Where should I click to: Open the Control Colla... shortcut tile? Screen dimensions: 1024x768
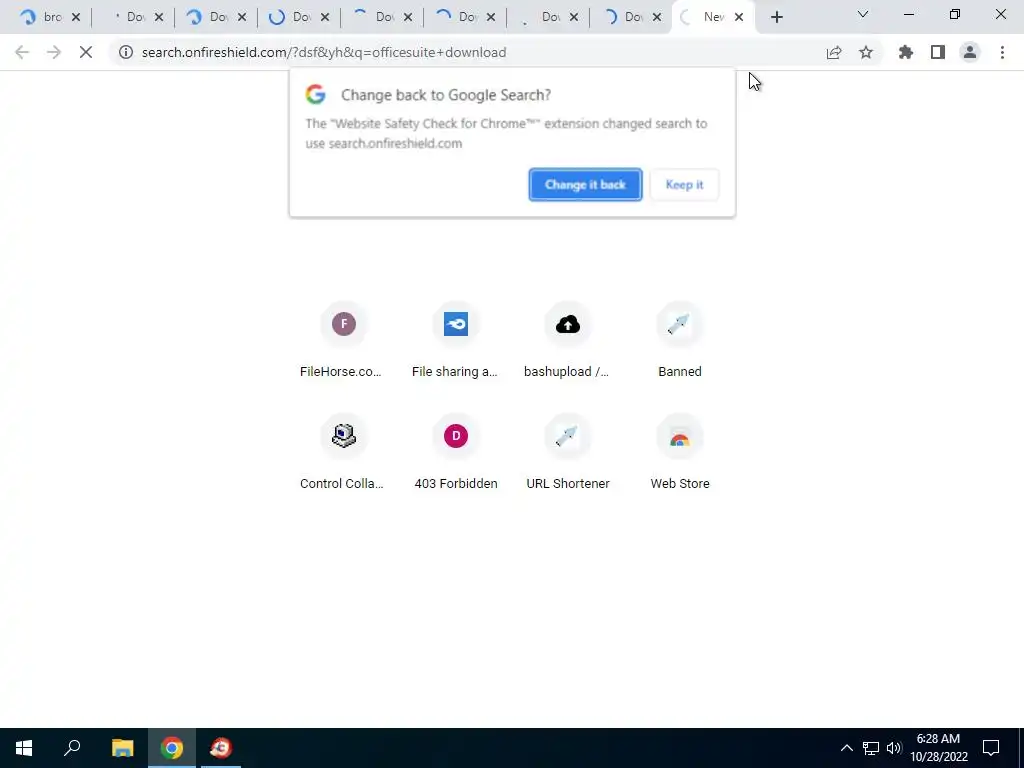[x=344, y=453]
